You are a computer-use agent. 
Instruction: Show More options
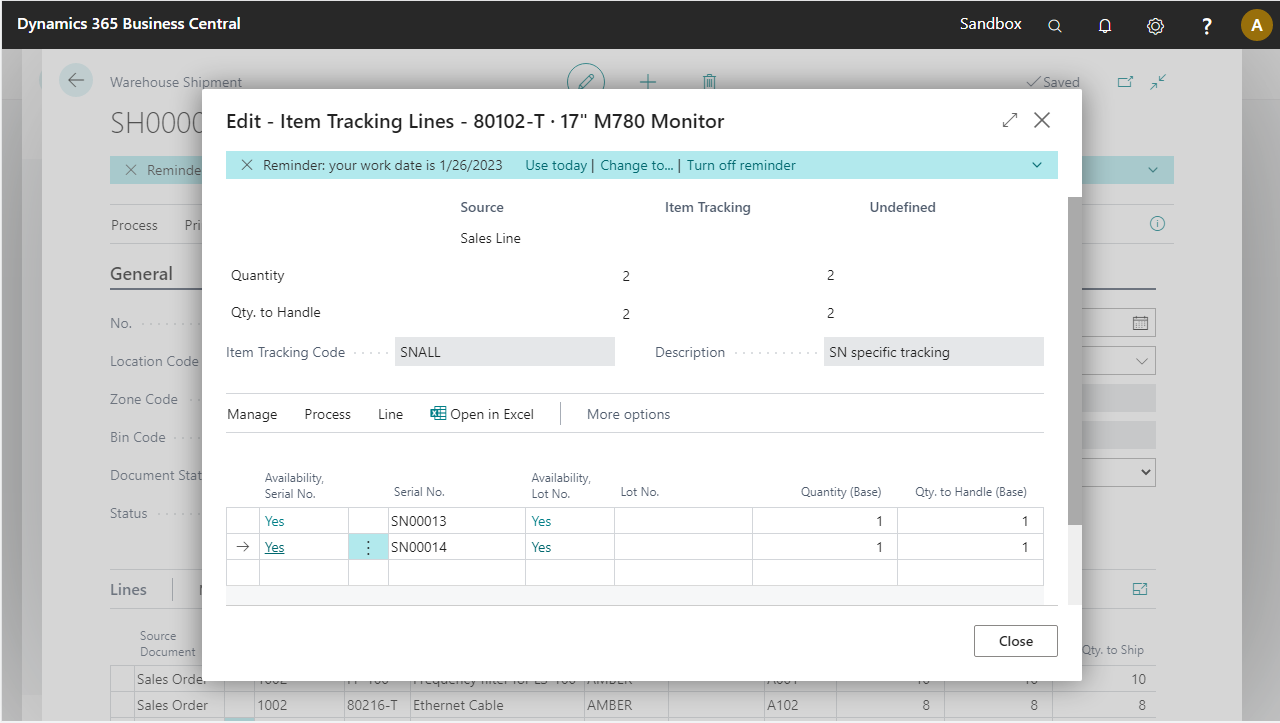pos(629,414)
